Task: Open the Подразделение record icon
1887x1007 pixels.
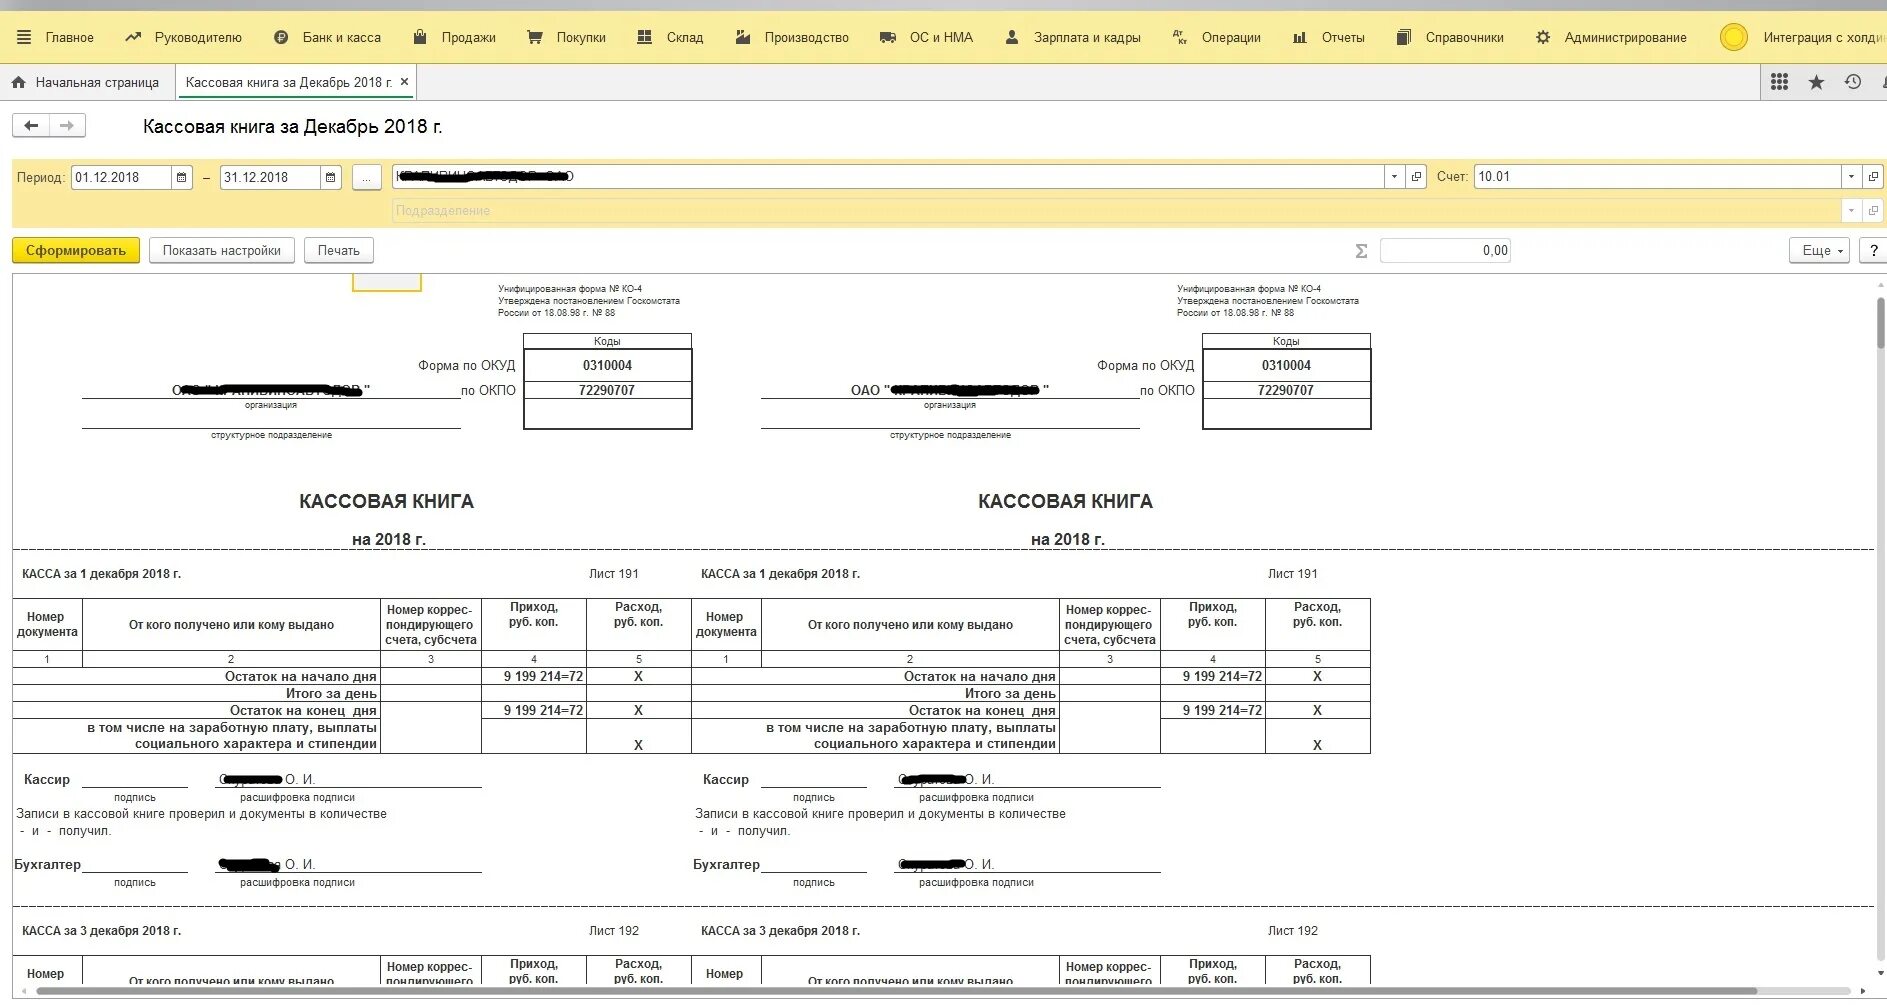Action: [x=1873, y=211]
